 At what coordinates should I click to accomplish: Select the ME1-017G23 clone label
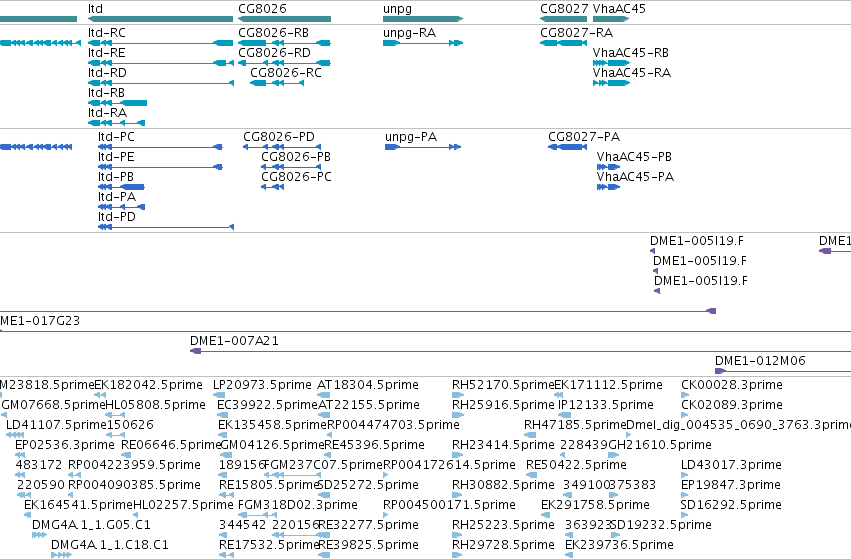[40, 321]
